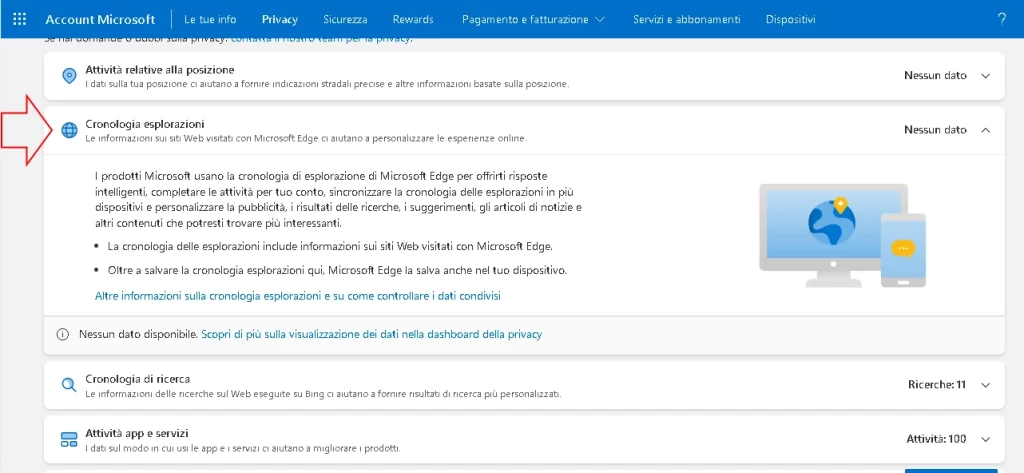The image size is (1024, 473).
Task: Click the Account Microsoft home link
Action: pyautogui.click(x=100, y=20)
